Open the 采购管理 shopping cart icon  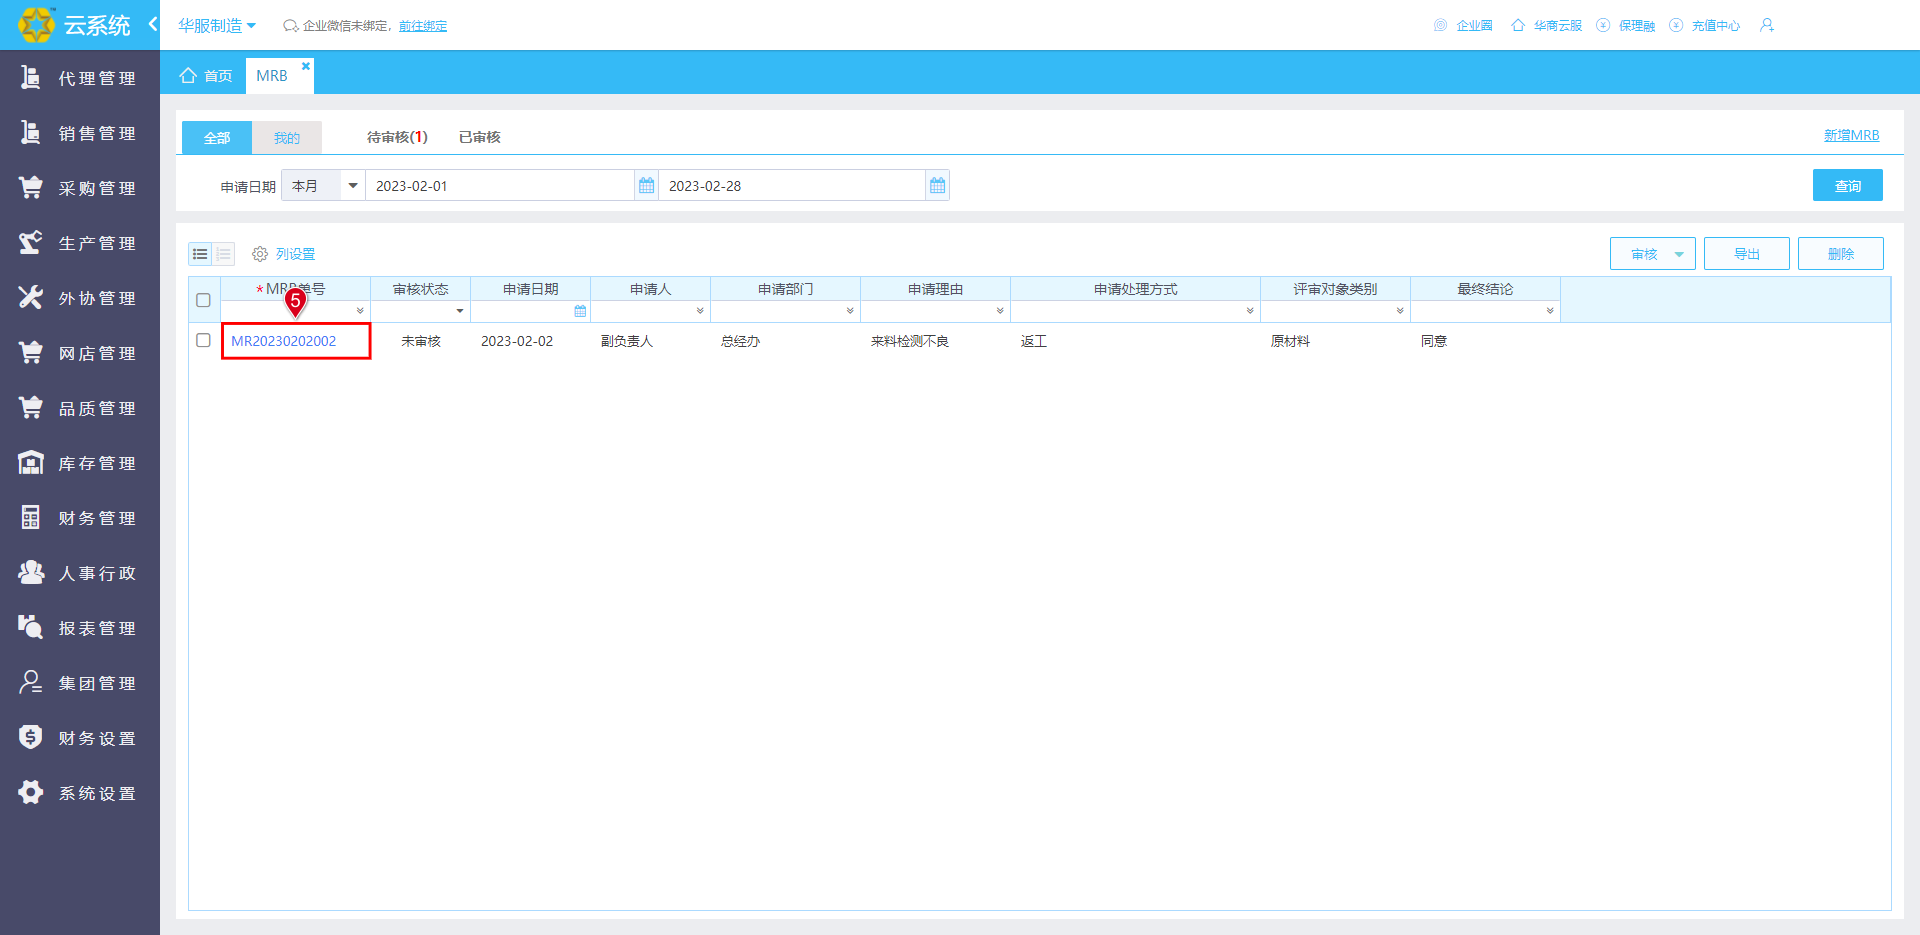(x=31, y=187)
